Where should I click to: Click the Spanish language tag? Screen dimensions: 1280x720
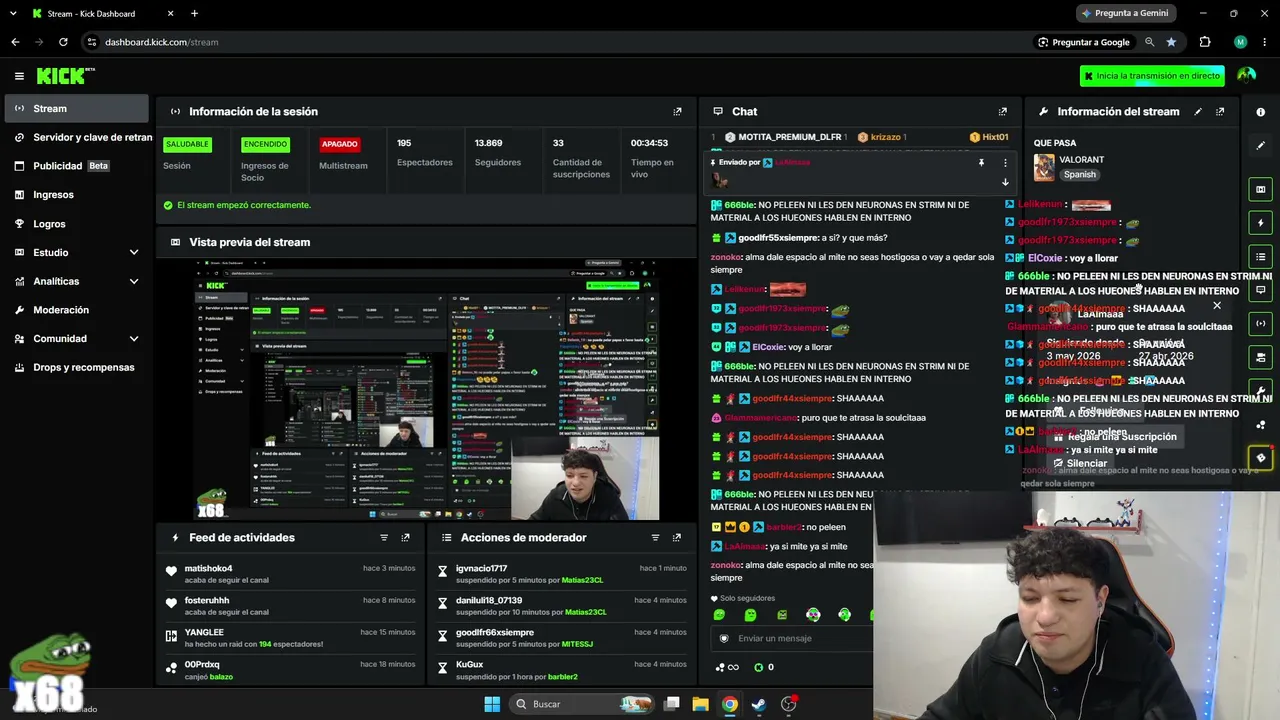1080,175
